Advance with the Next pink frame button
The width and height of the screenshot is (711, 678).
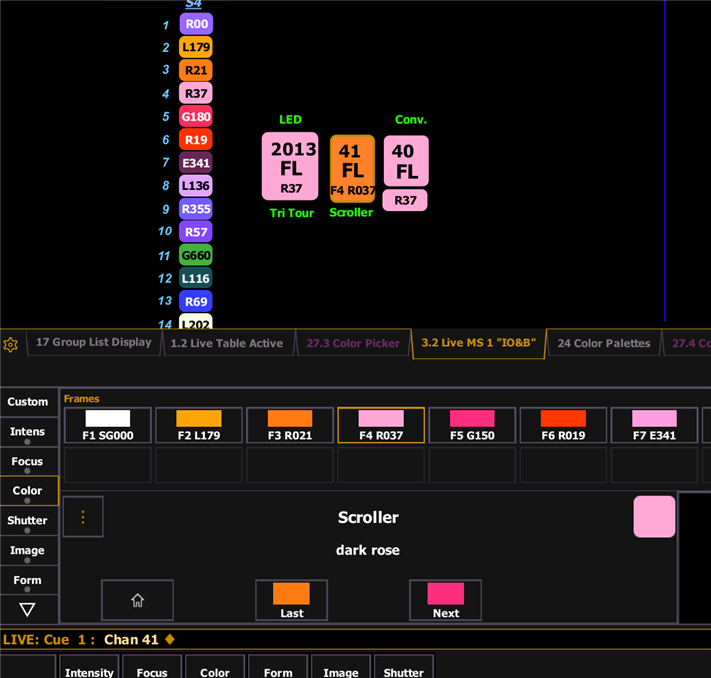[x=445, y=600]
